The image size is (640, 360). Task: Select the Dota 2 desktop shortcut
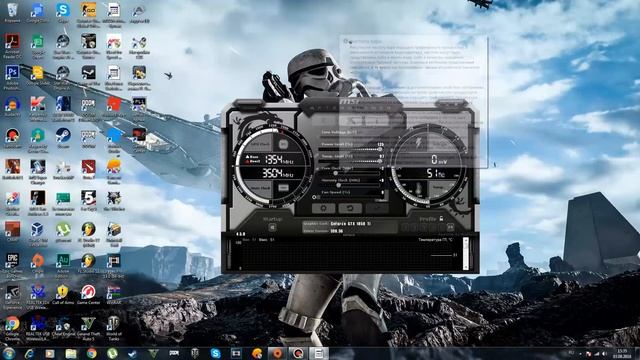pyautogui.click(x=88, y=169)
